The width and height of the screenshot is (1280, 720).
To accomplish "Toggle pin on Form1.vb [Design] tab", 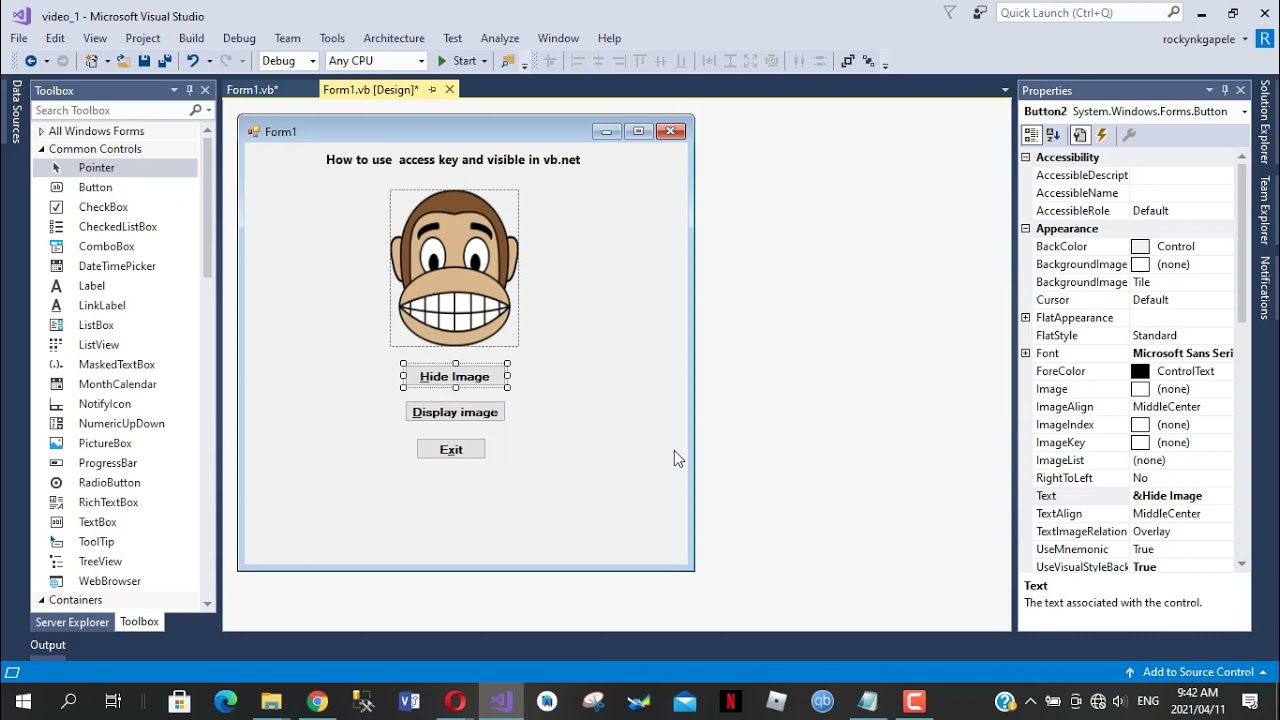I will point(432,90).
